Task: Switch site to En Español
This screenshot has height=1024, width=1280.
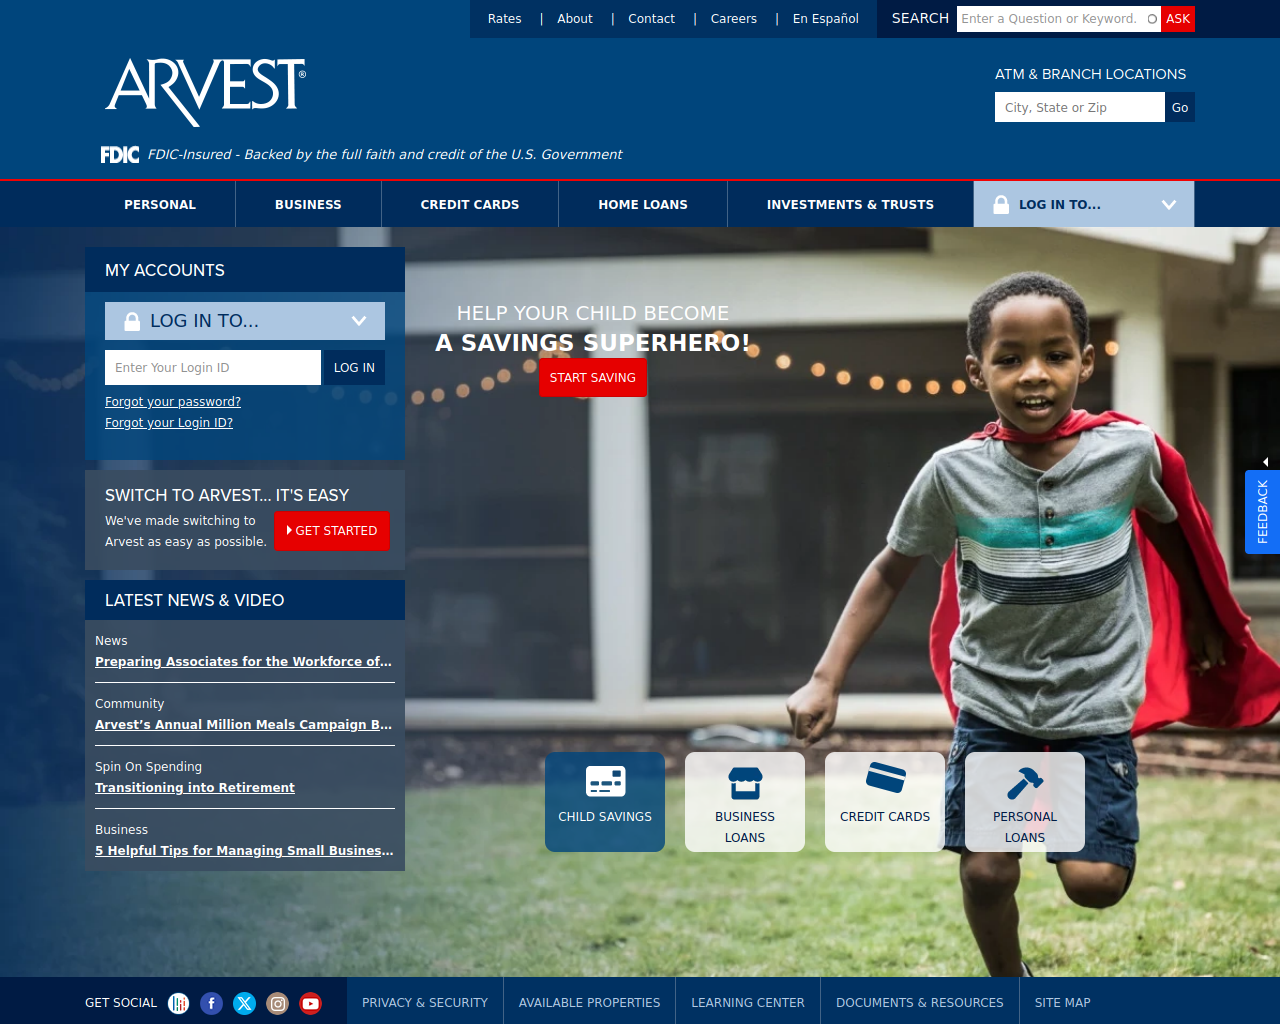Action: coord(826,19)
